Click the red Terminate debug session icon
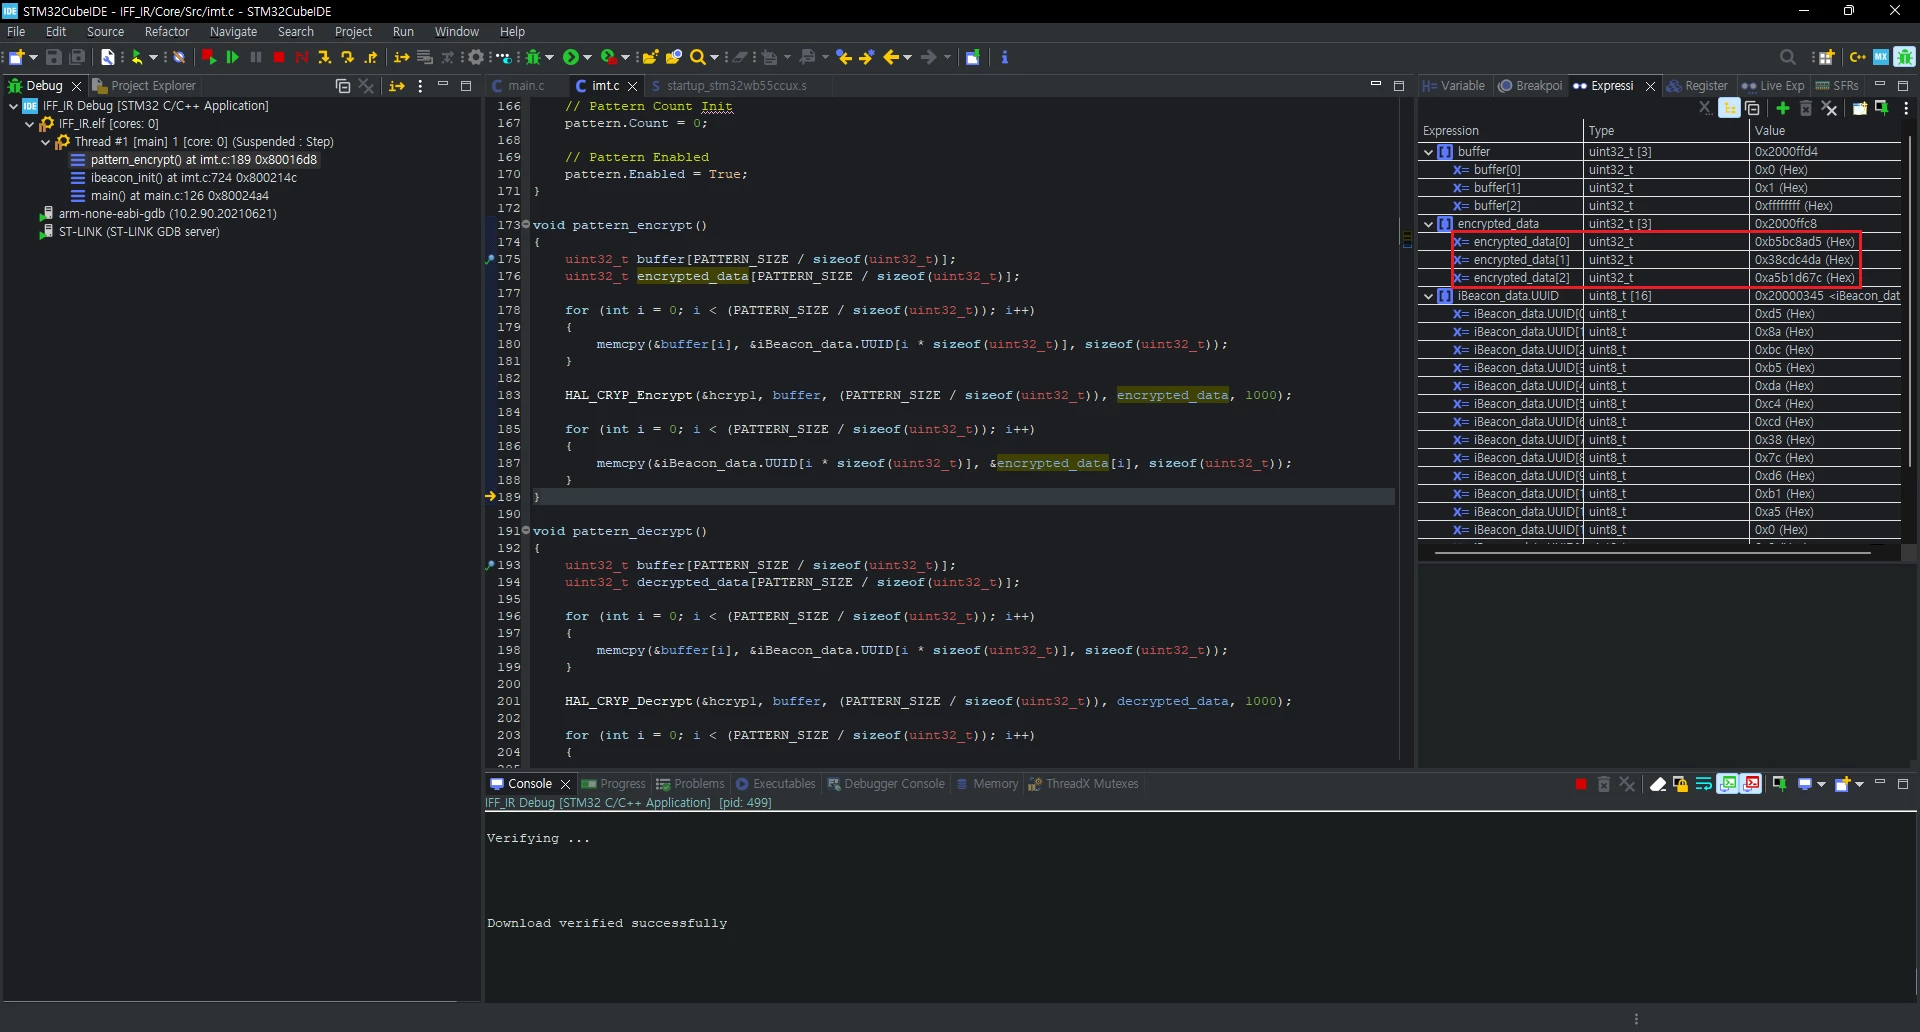This screenshot has height=1032, width=1920. point(279,58)
